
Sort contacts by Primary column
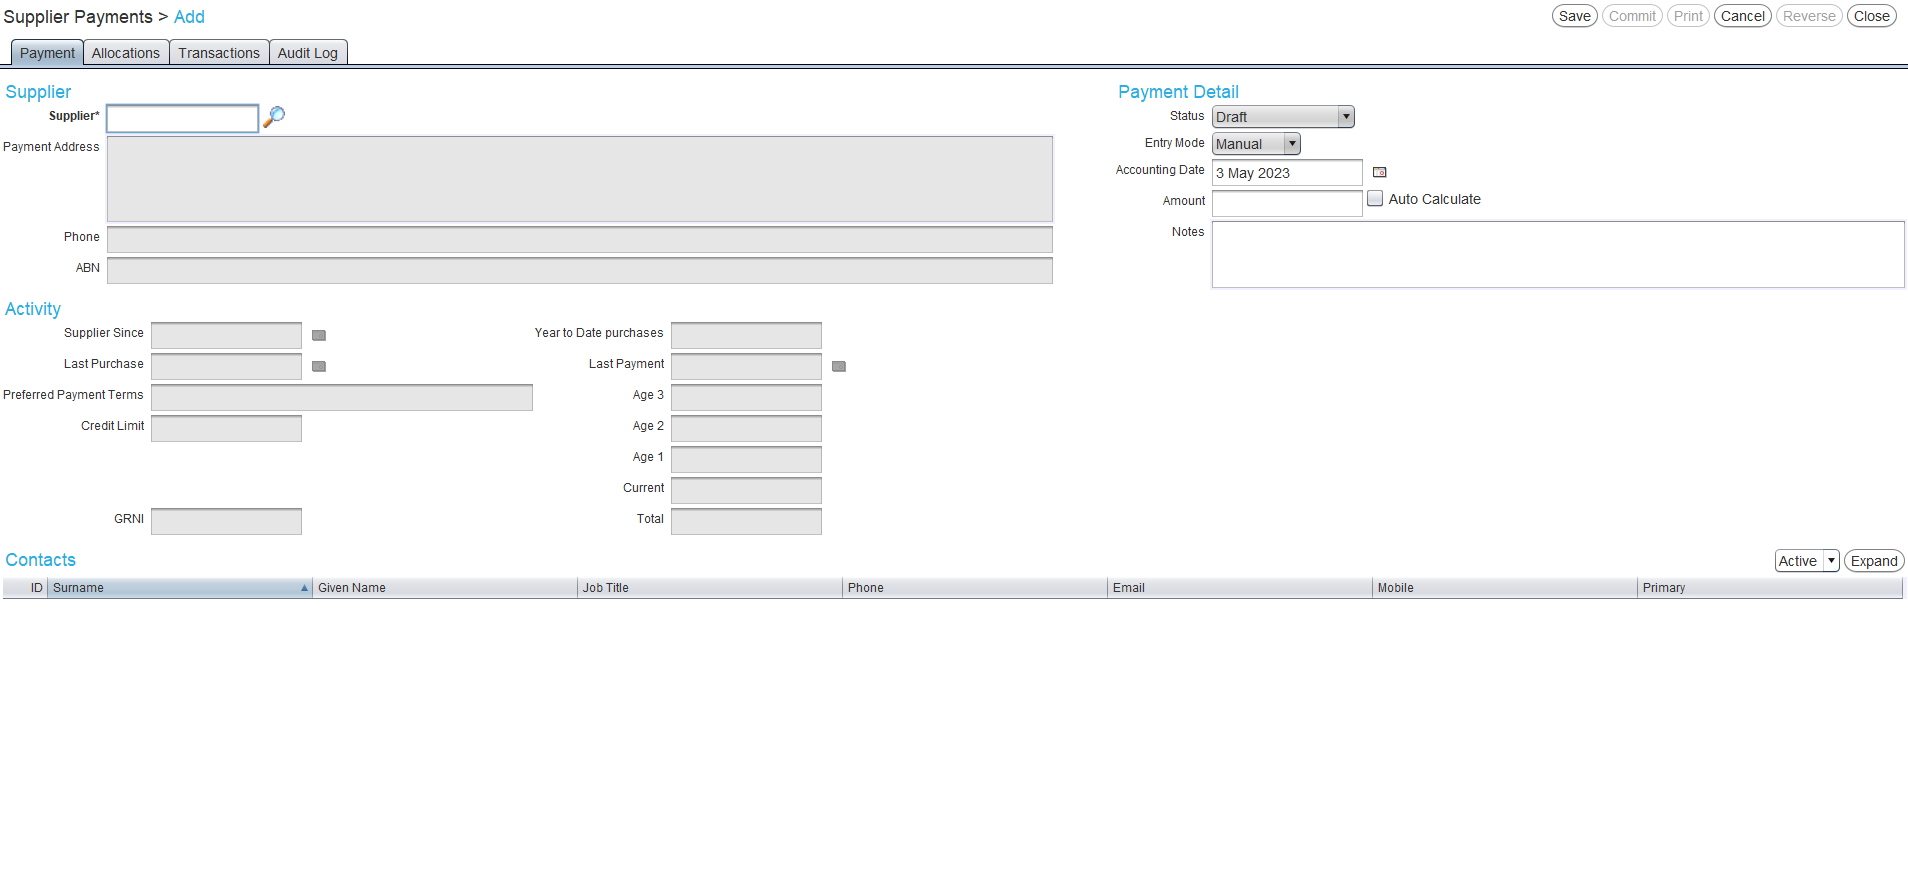pos(1770,588)
